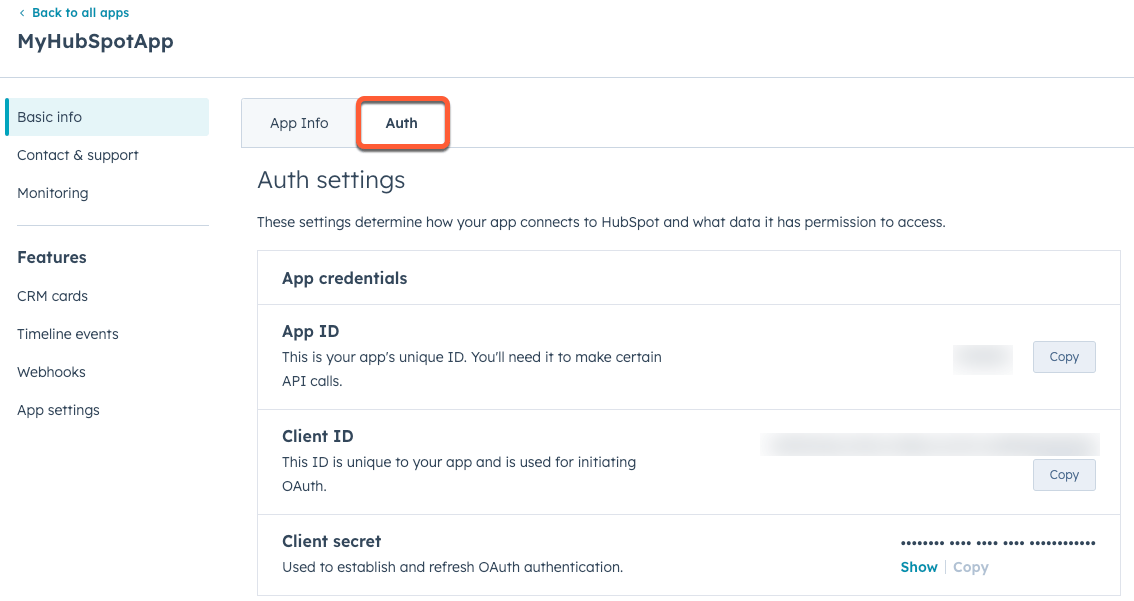Switch to the App Info tab
This screenshot has width=1134, height=601.
(x=298, y=123)
